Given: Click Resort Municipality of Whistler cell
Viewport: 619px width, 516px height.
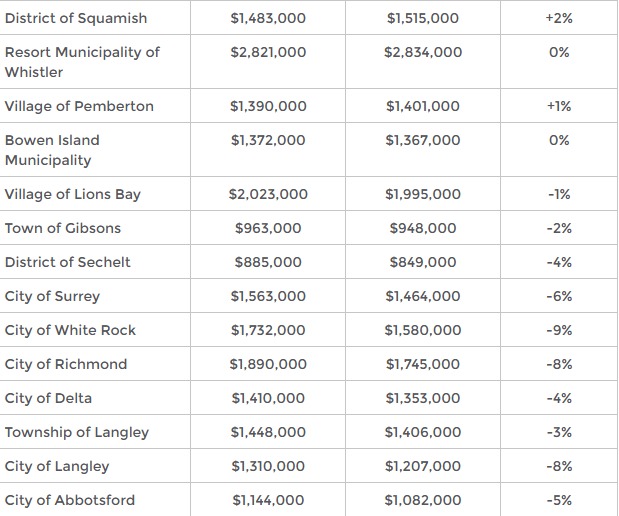Looking at the screenshot, I should [82, 62].
